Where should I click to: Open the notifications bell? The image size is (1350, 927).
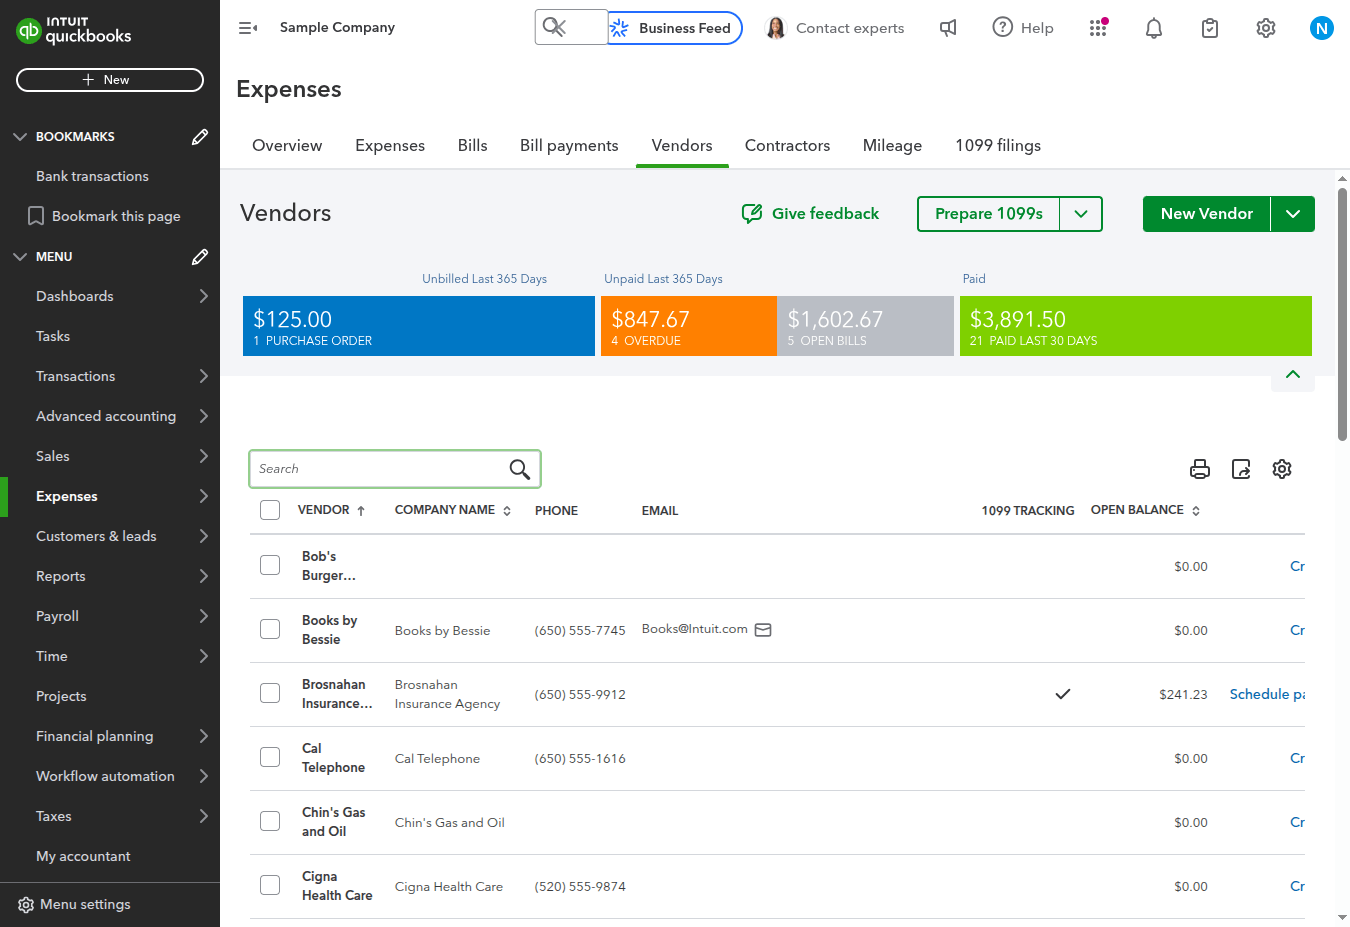click(x=1154, y=28)
